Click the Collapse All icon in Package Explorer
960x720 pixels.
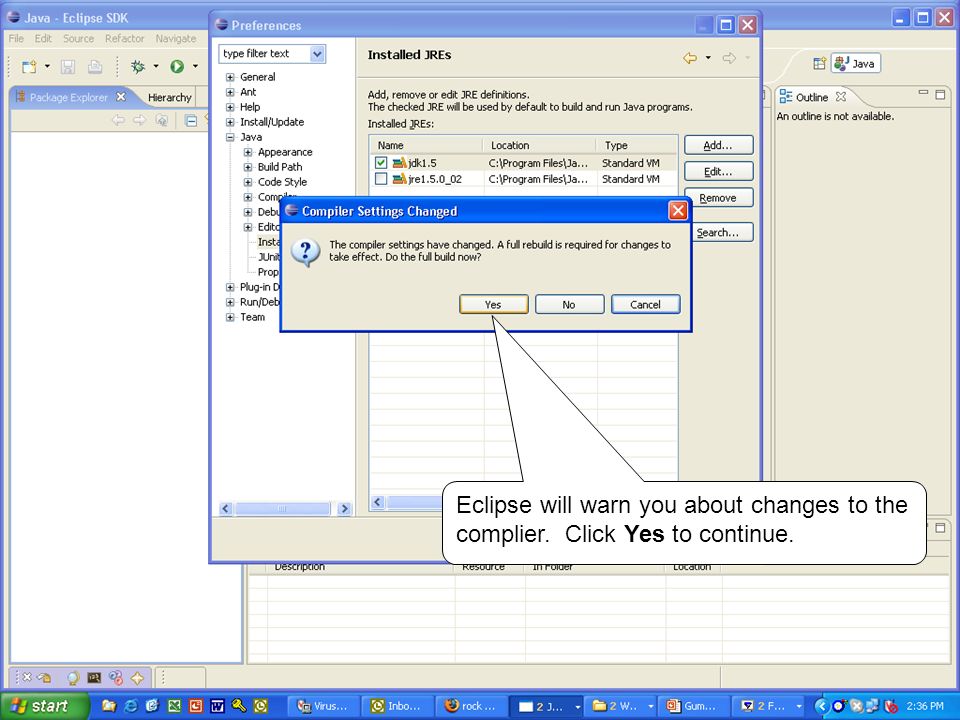[x=191, y=121]
